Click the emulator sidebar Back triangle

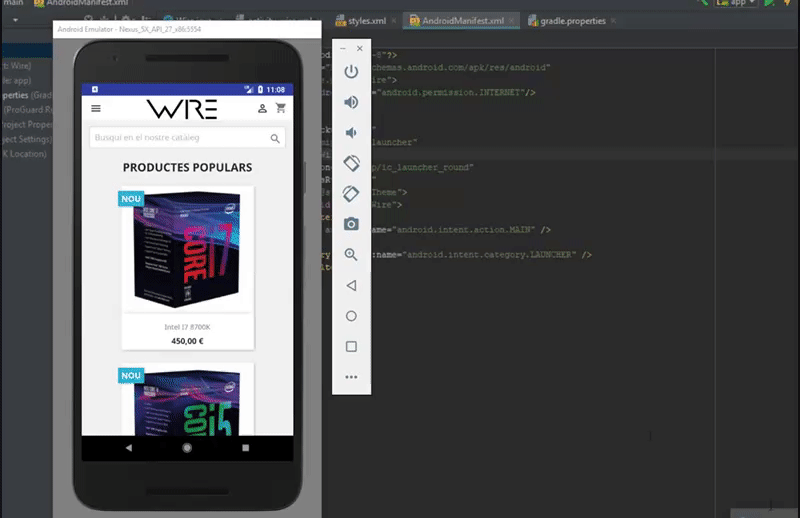tap(351, 285)
